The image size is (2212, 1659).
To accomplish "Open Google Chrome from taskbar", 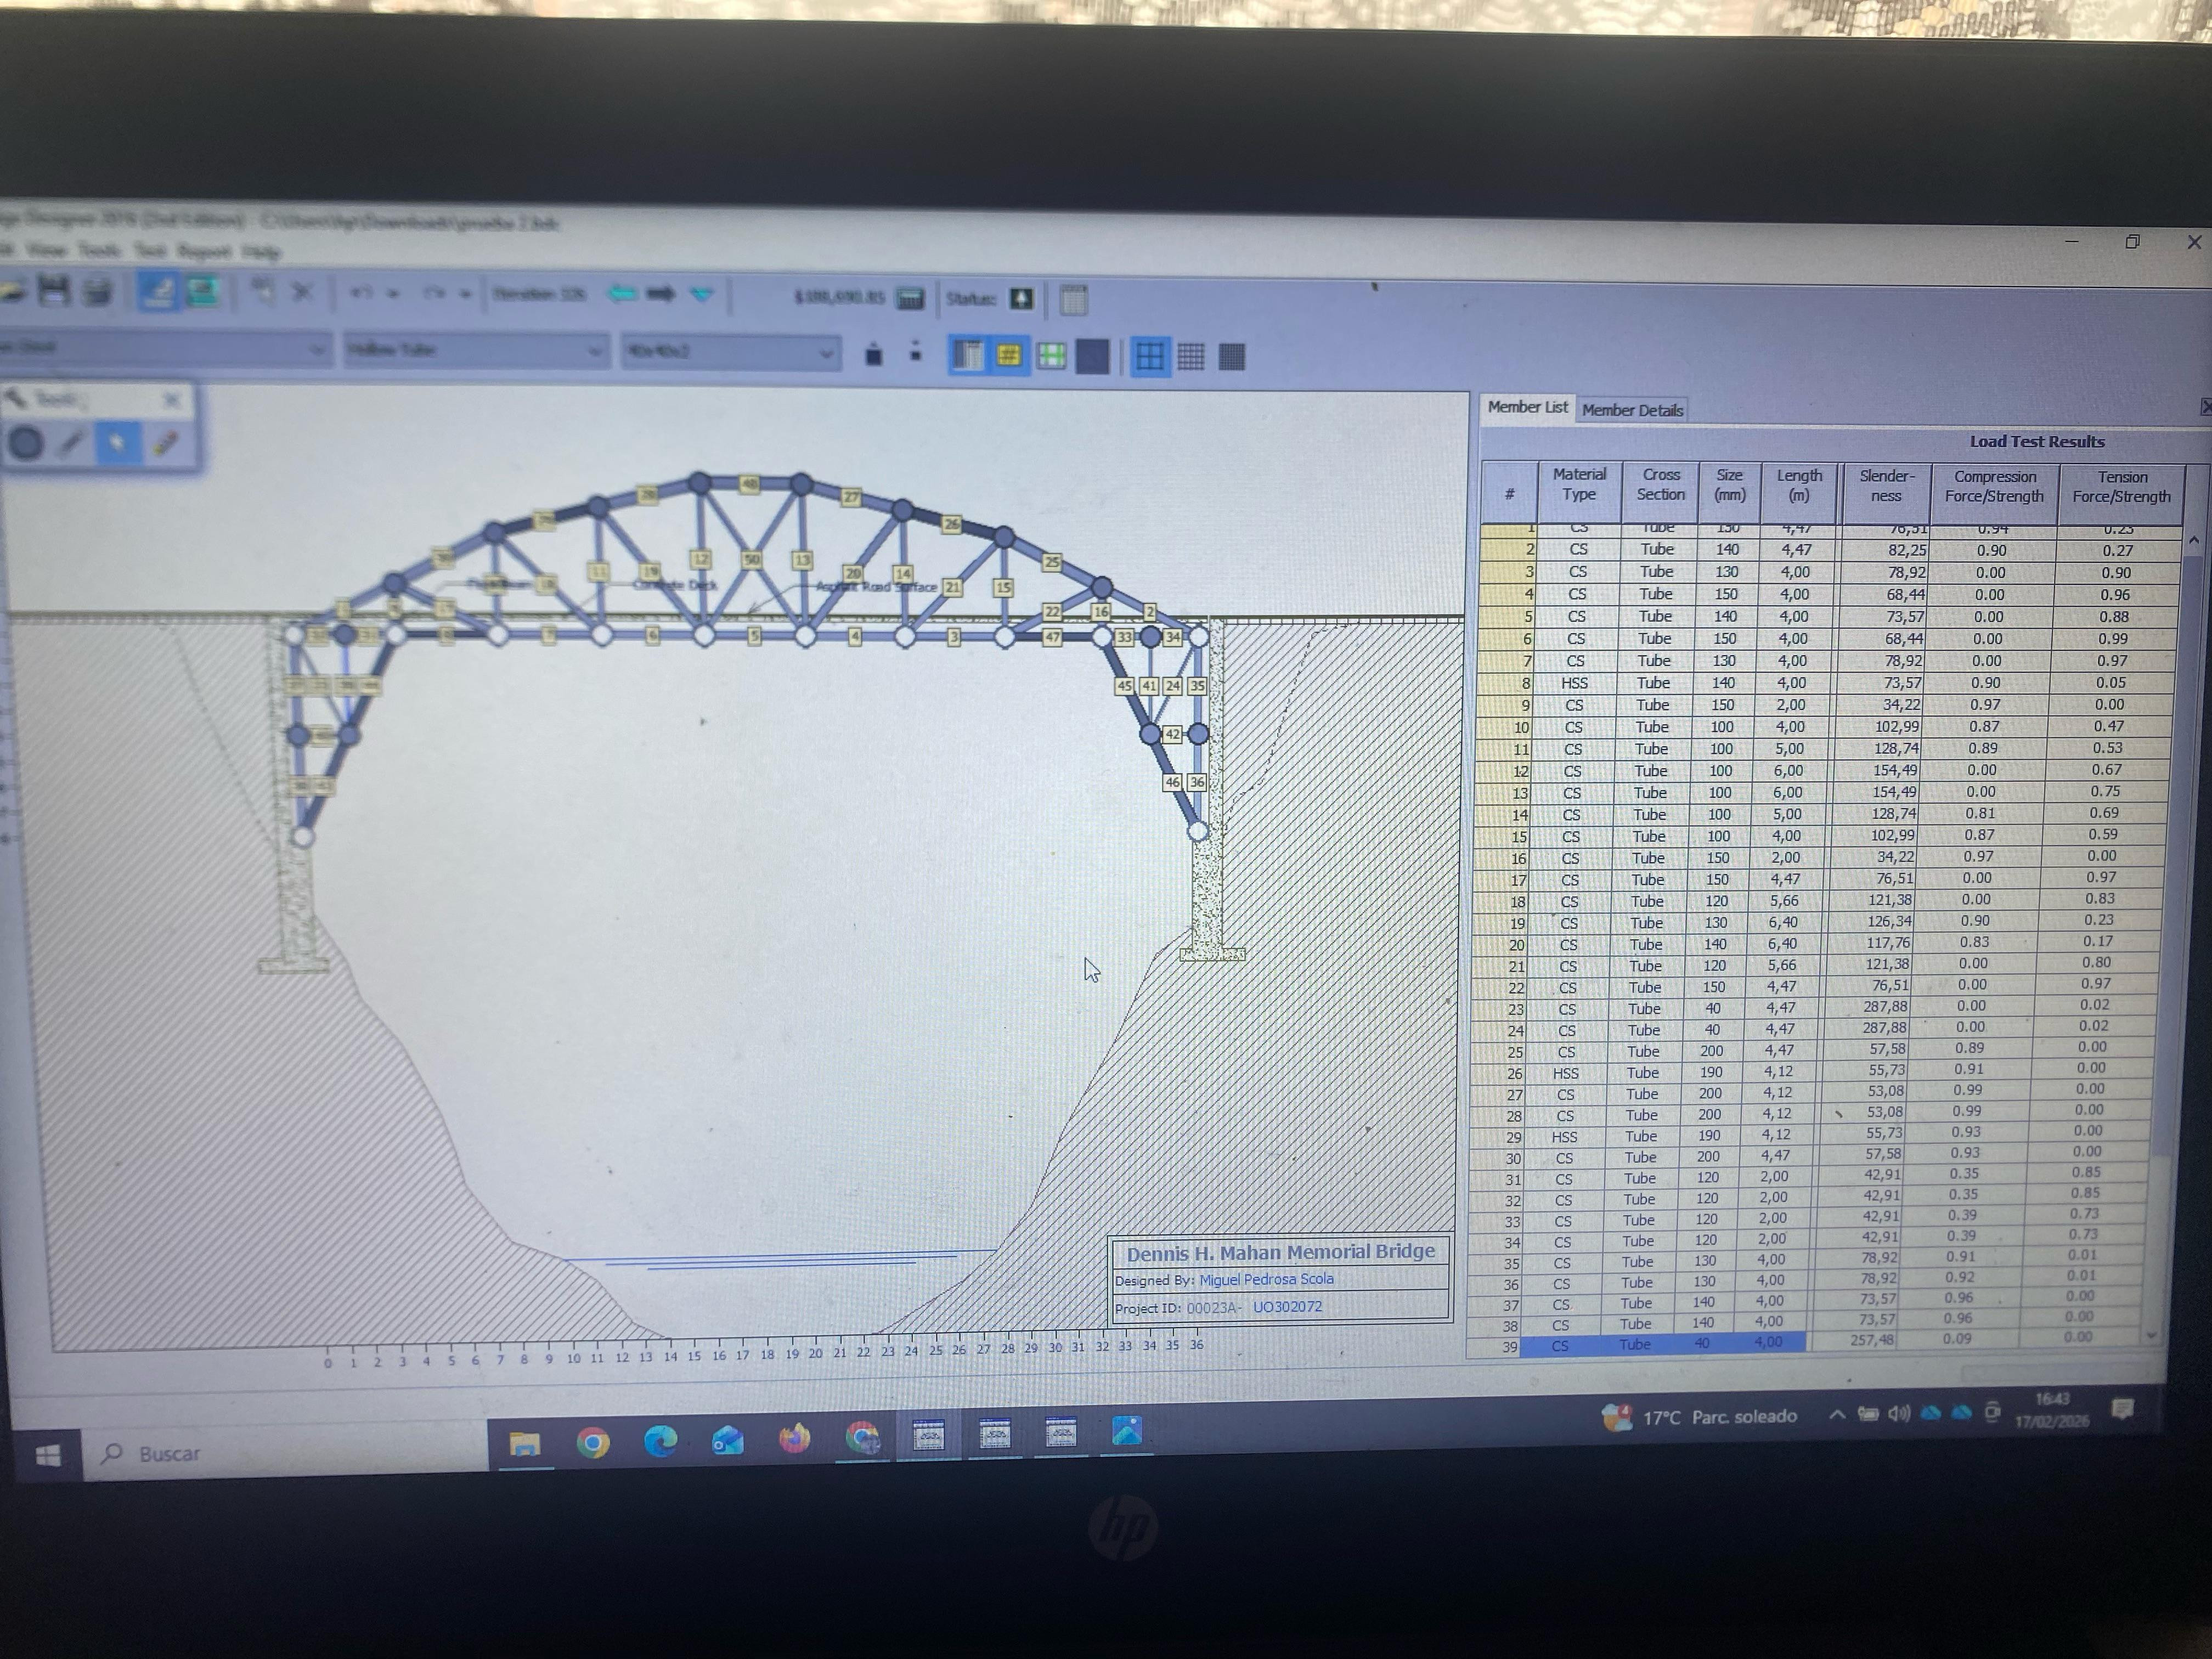I will 592,1442.
